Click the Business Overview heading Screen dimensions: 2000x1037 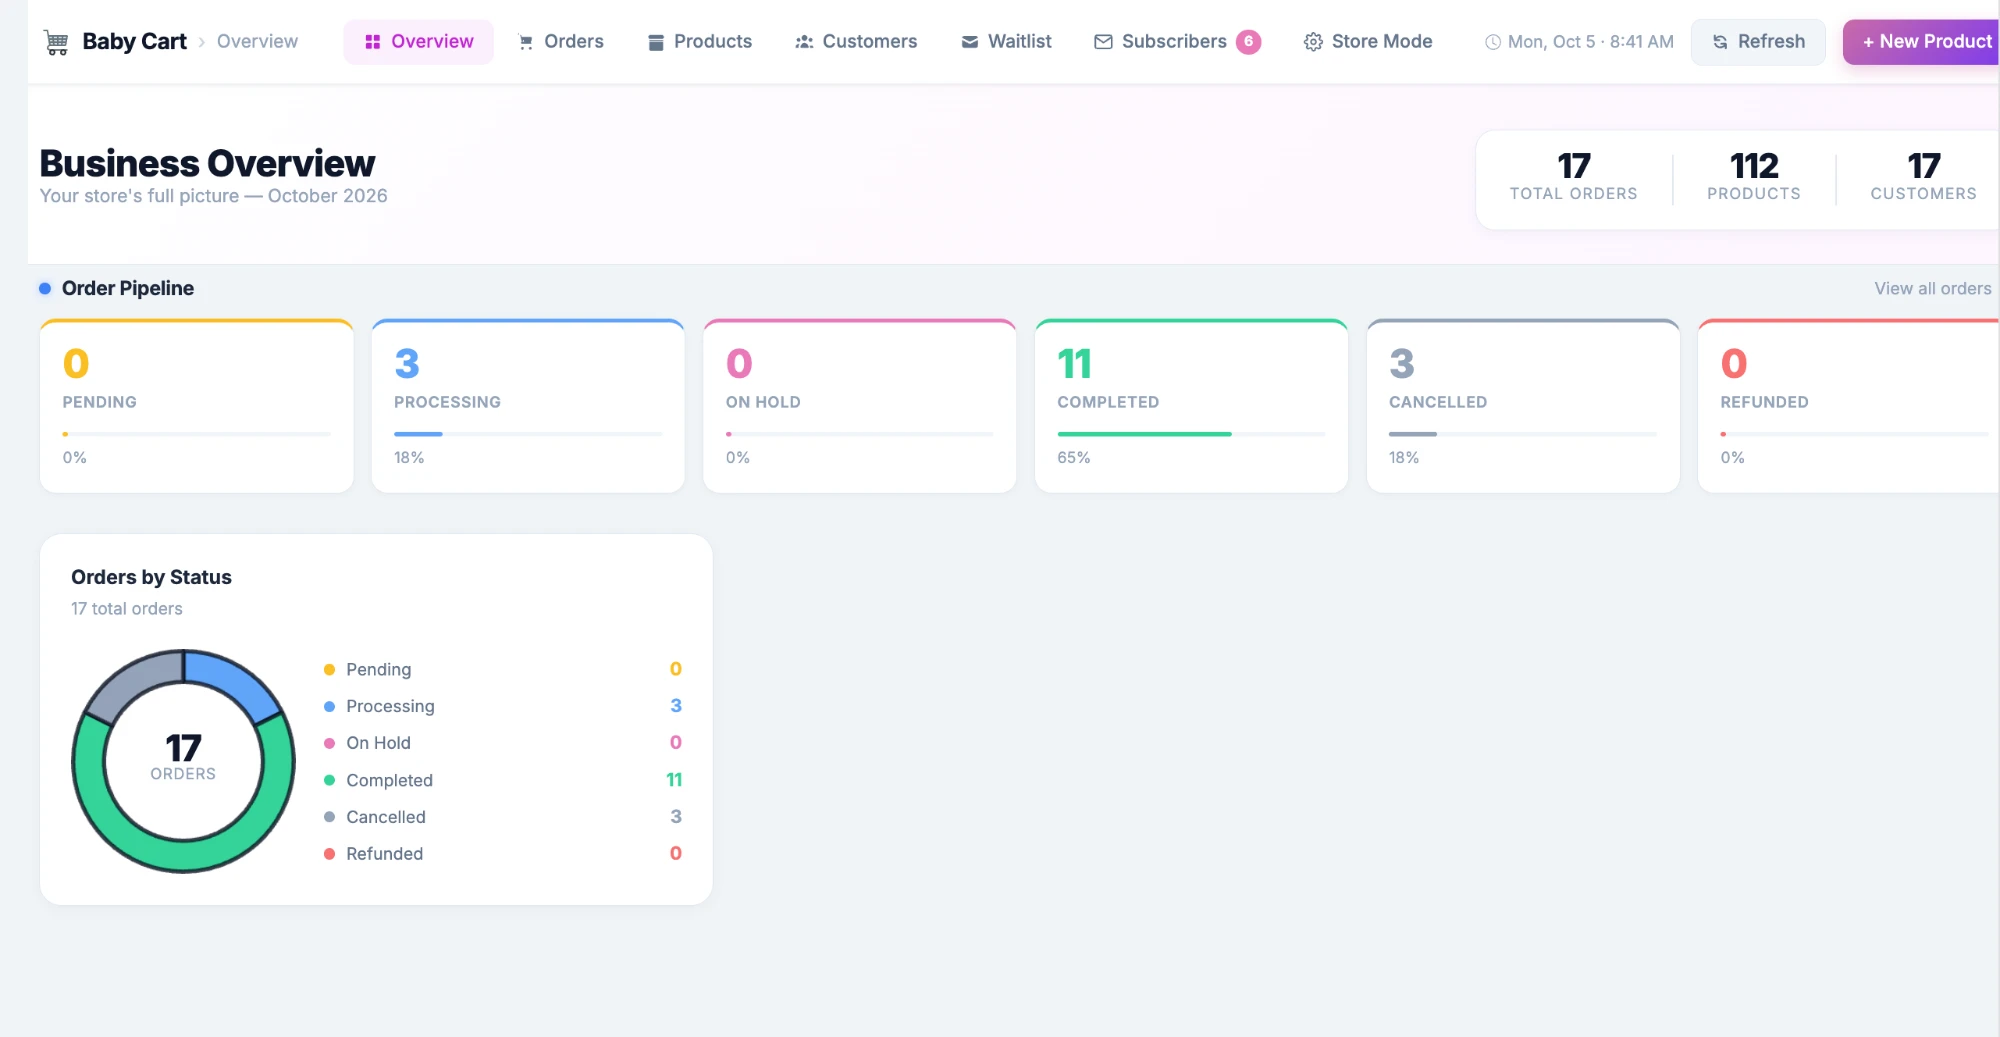click(x=207, y=163)
